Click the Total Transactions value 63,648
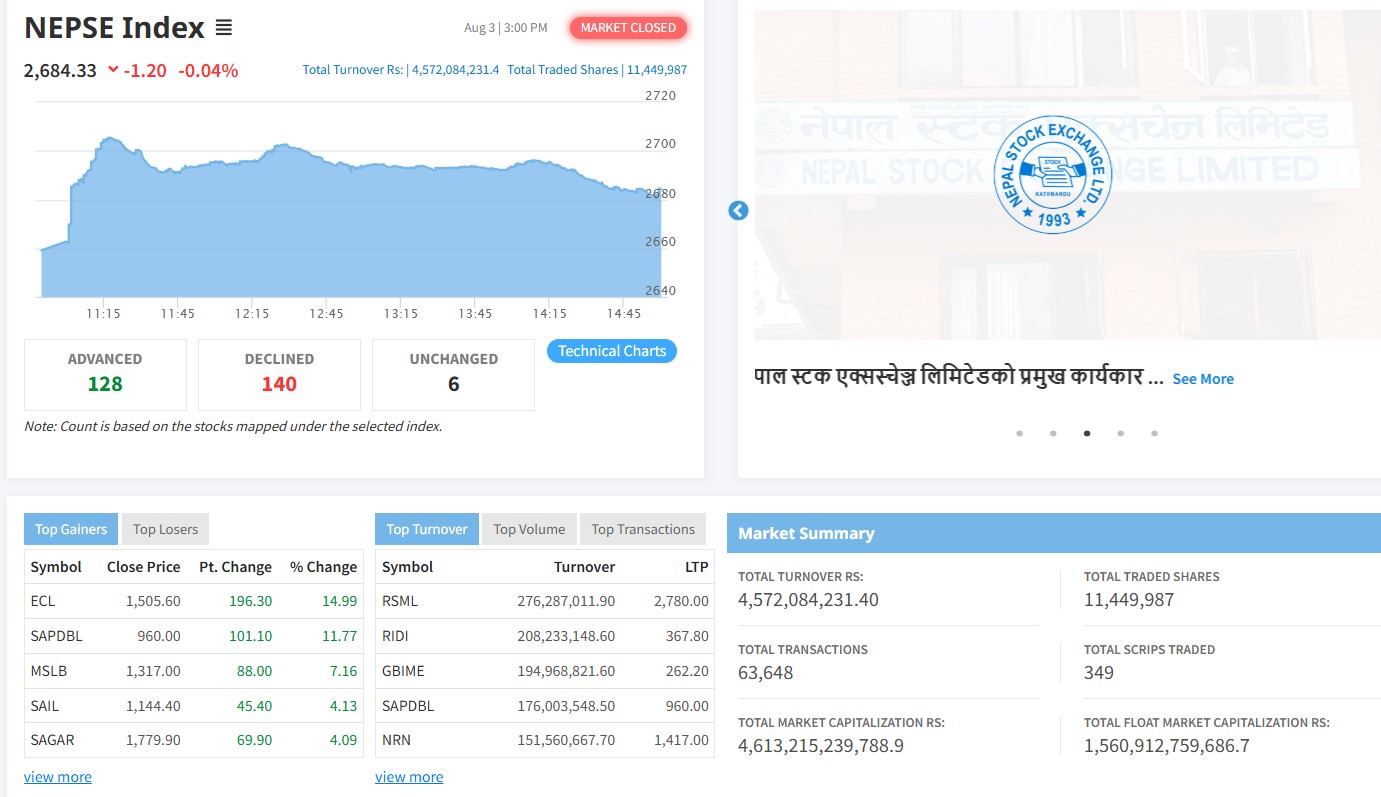This screenshot has height=797, width=1381. point(766,673)
